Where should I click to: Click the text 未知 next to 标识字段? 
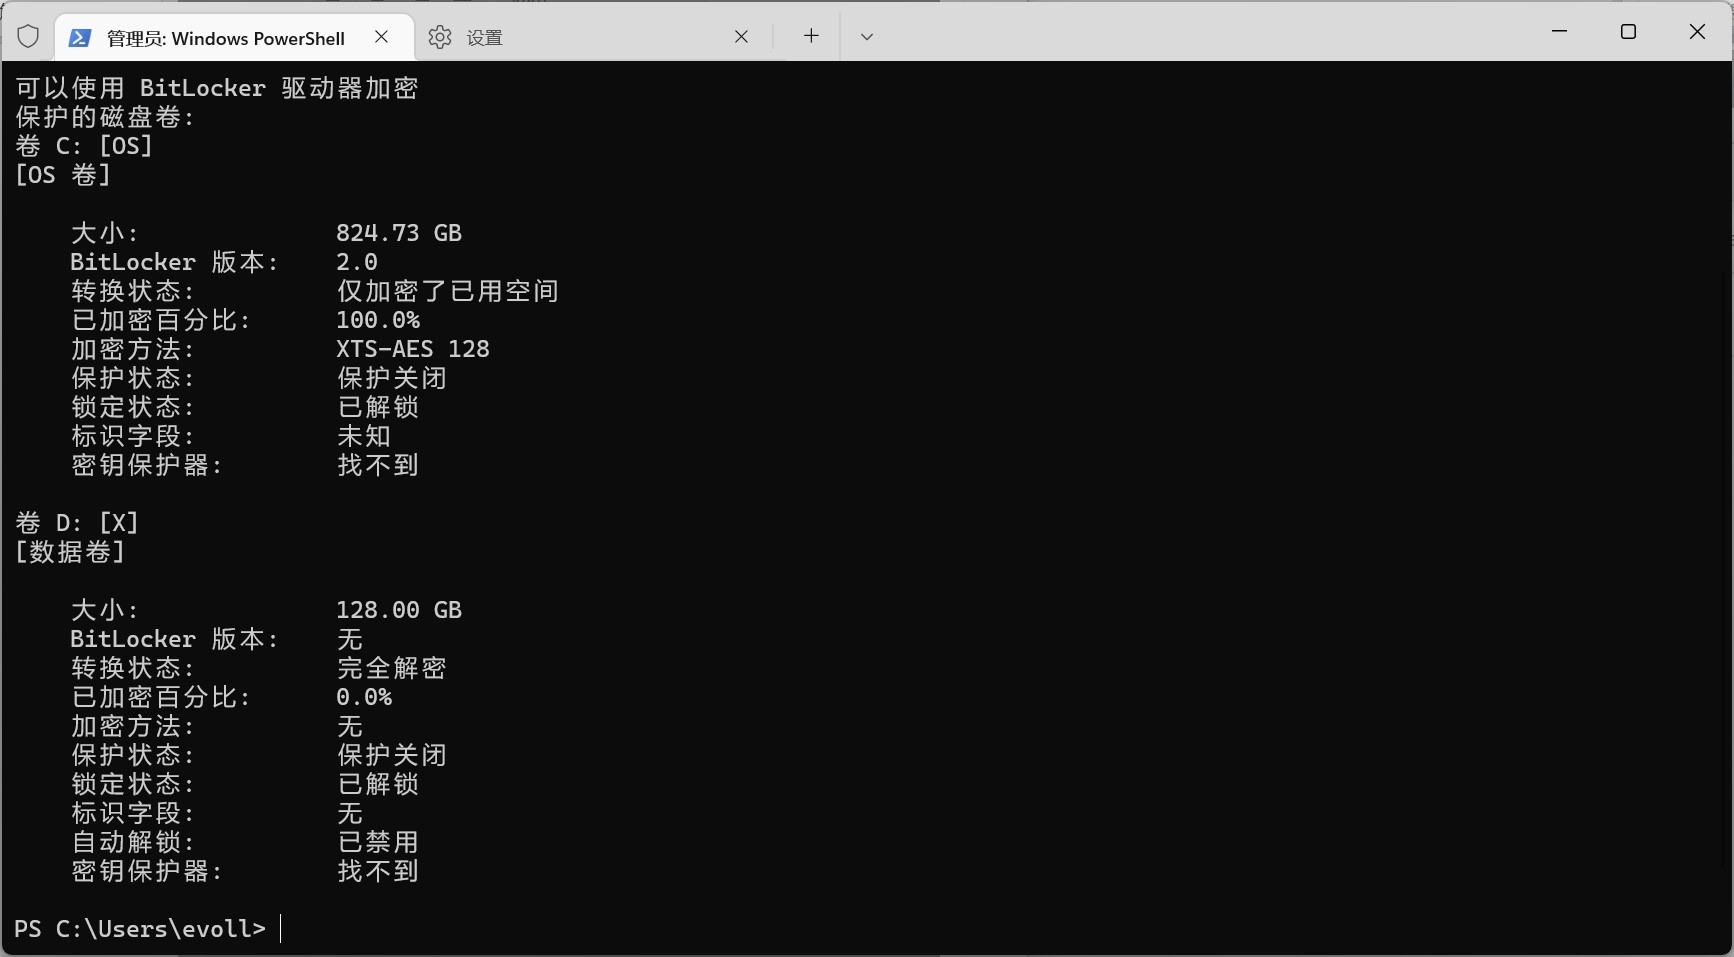[363, 436]
